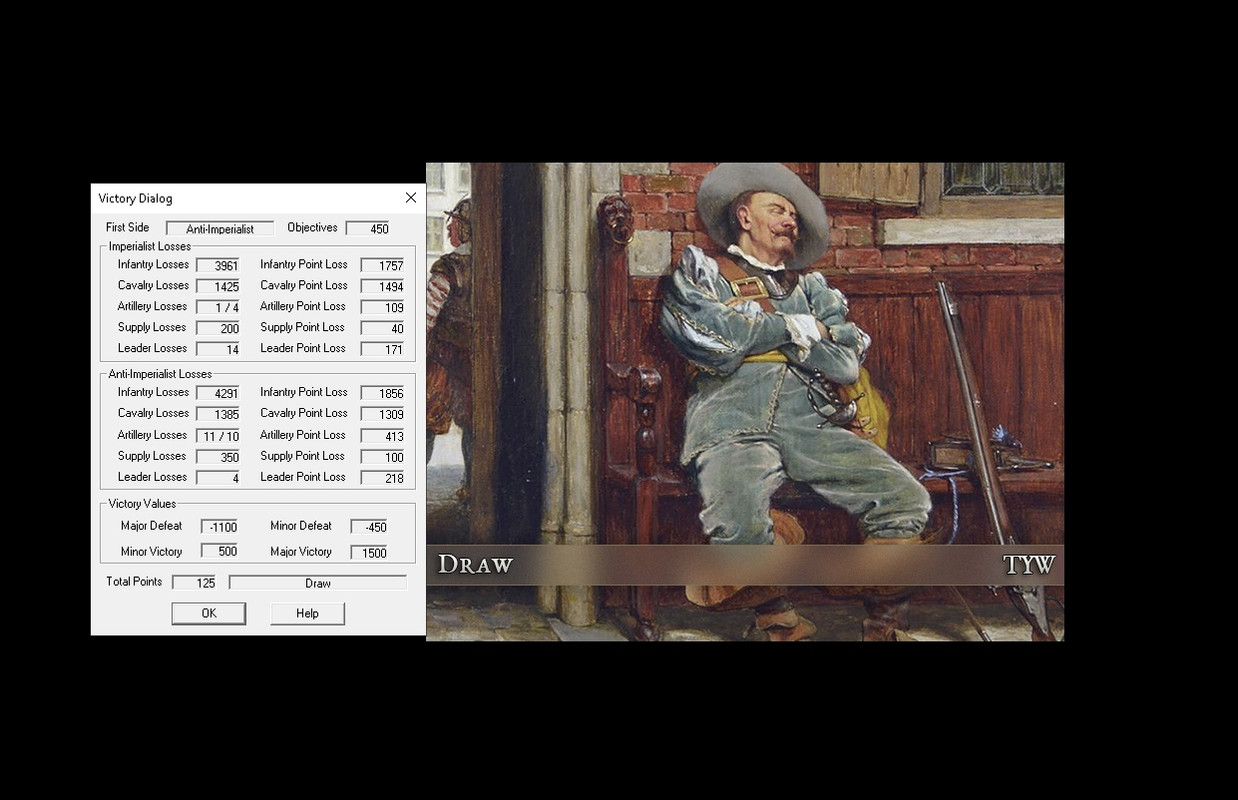This screenshot has height=800, width=1238.
Task: Click Imperialist Leader Point Loss value 171
Action: [x=383, y=350]
